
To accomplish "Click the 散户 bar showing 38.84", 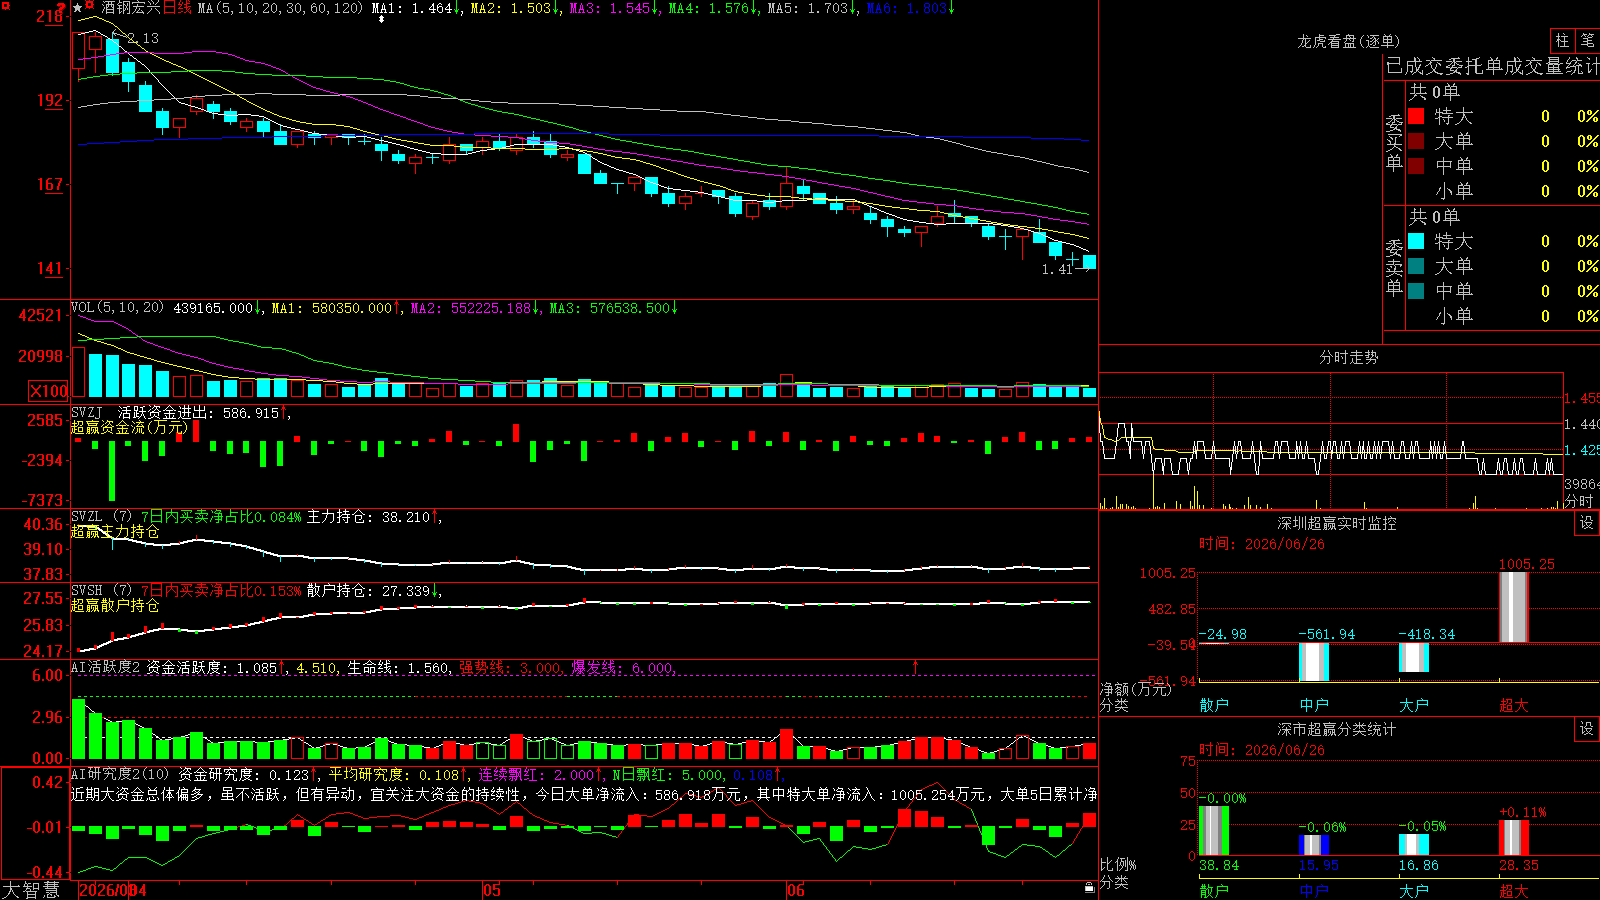I will (x=1214, y=830).
